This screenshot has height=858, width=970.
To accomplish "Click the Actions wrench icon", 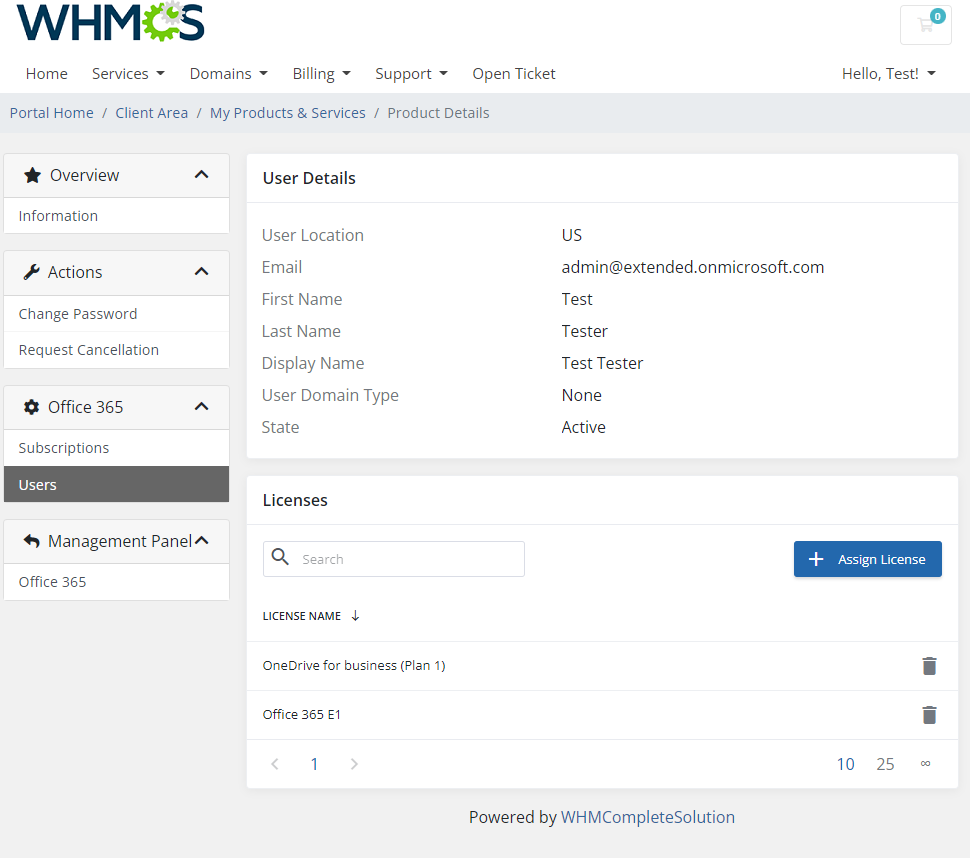I will [x=32, y=272].
